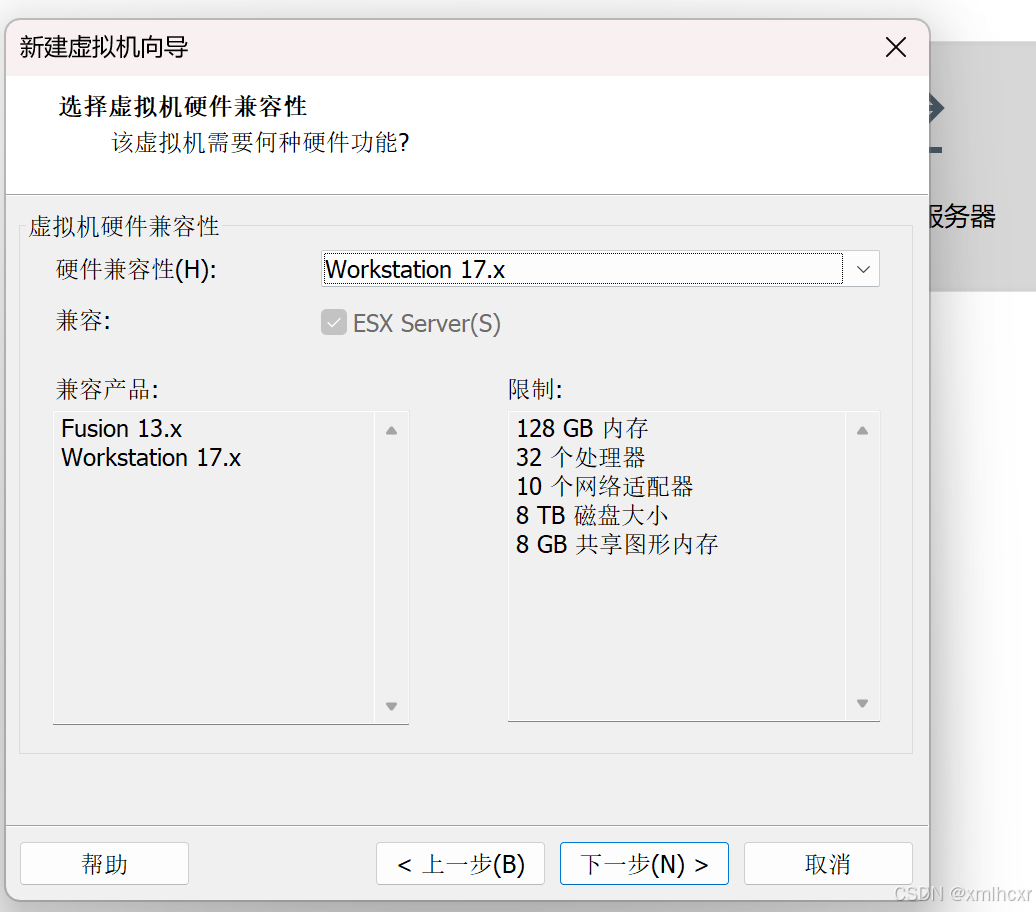Click scroll down arrow in 限制 list
The image size is (1036, 912).
point(862,703)
